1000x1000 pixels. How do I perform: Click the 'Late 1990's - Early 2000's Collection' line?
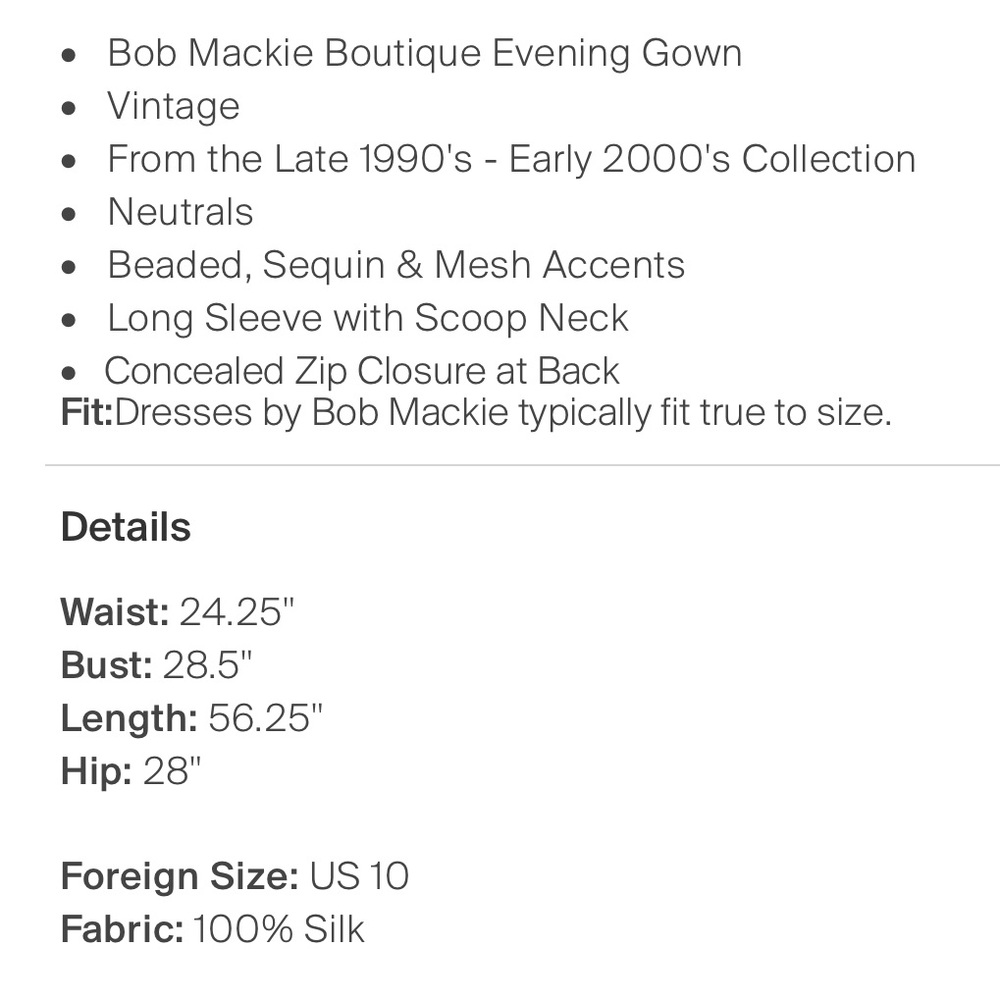pyautogui.click(x=511, y=159)
